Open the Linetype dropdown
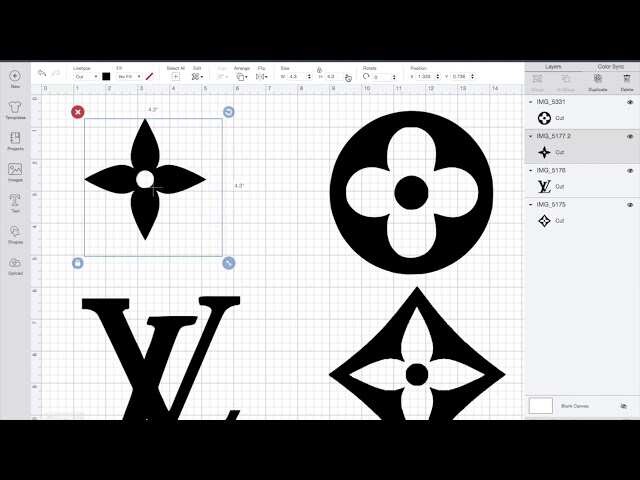The height and width of the screenshot is (480, 640). coord(86,77)
